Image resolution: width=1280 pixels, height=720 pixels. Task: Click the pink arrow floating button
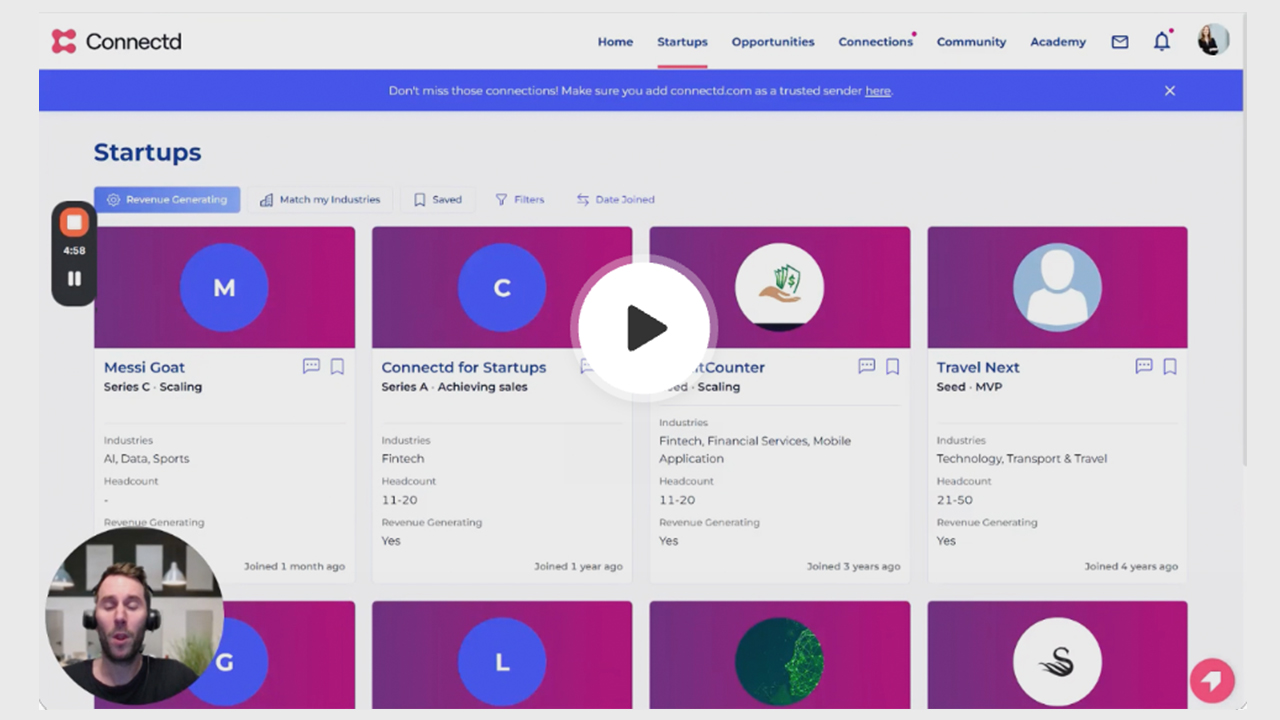(1212, 681)
